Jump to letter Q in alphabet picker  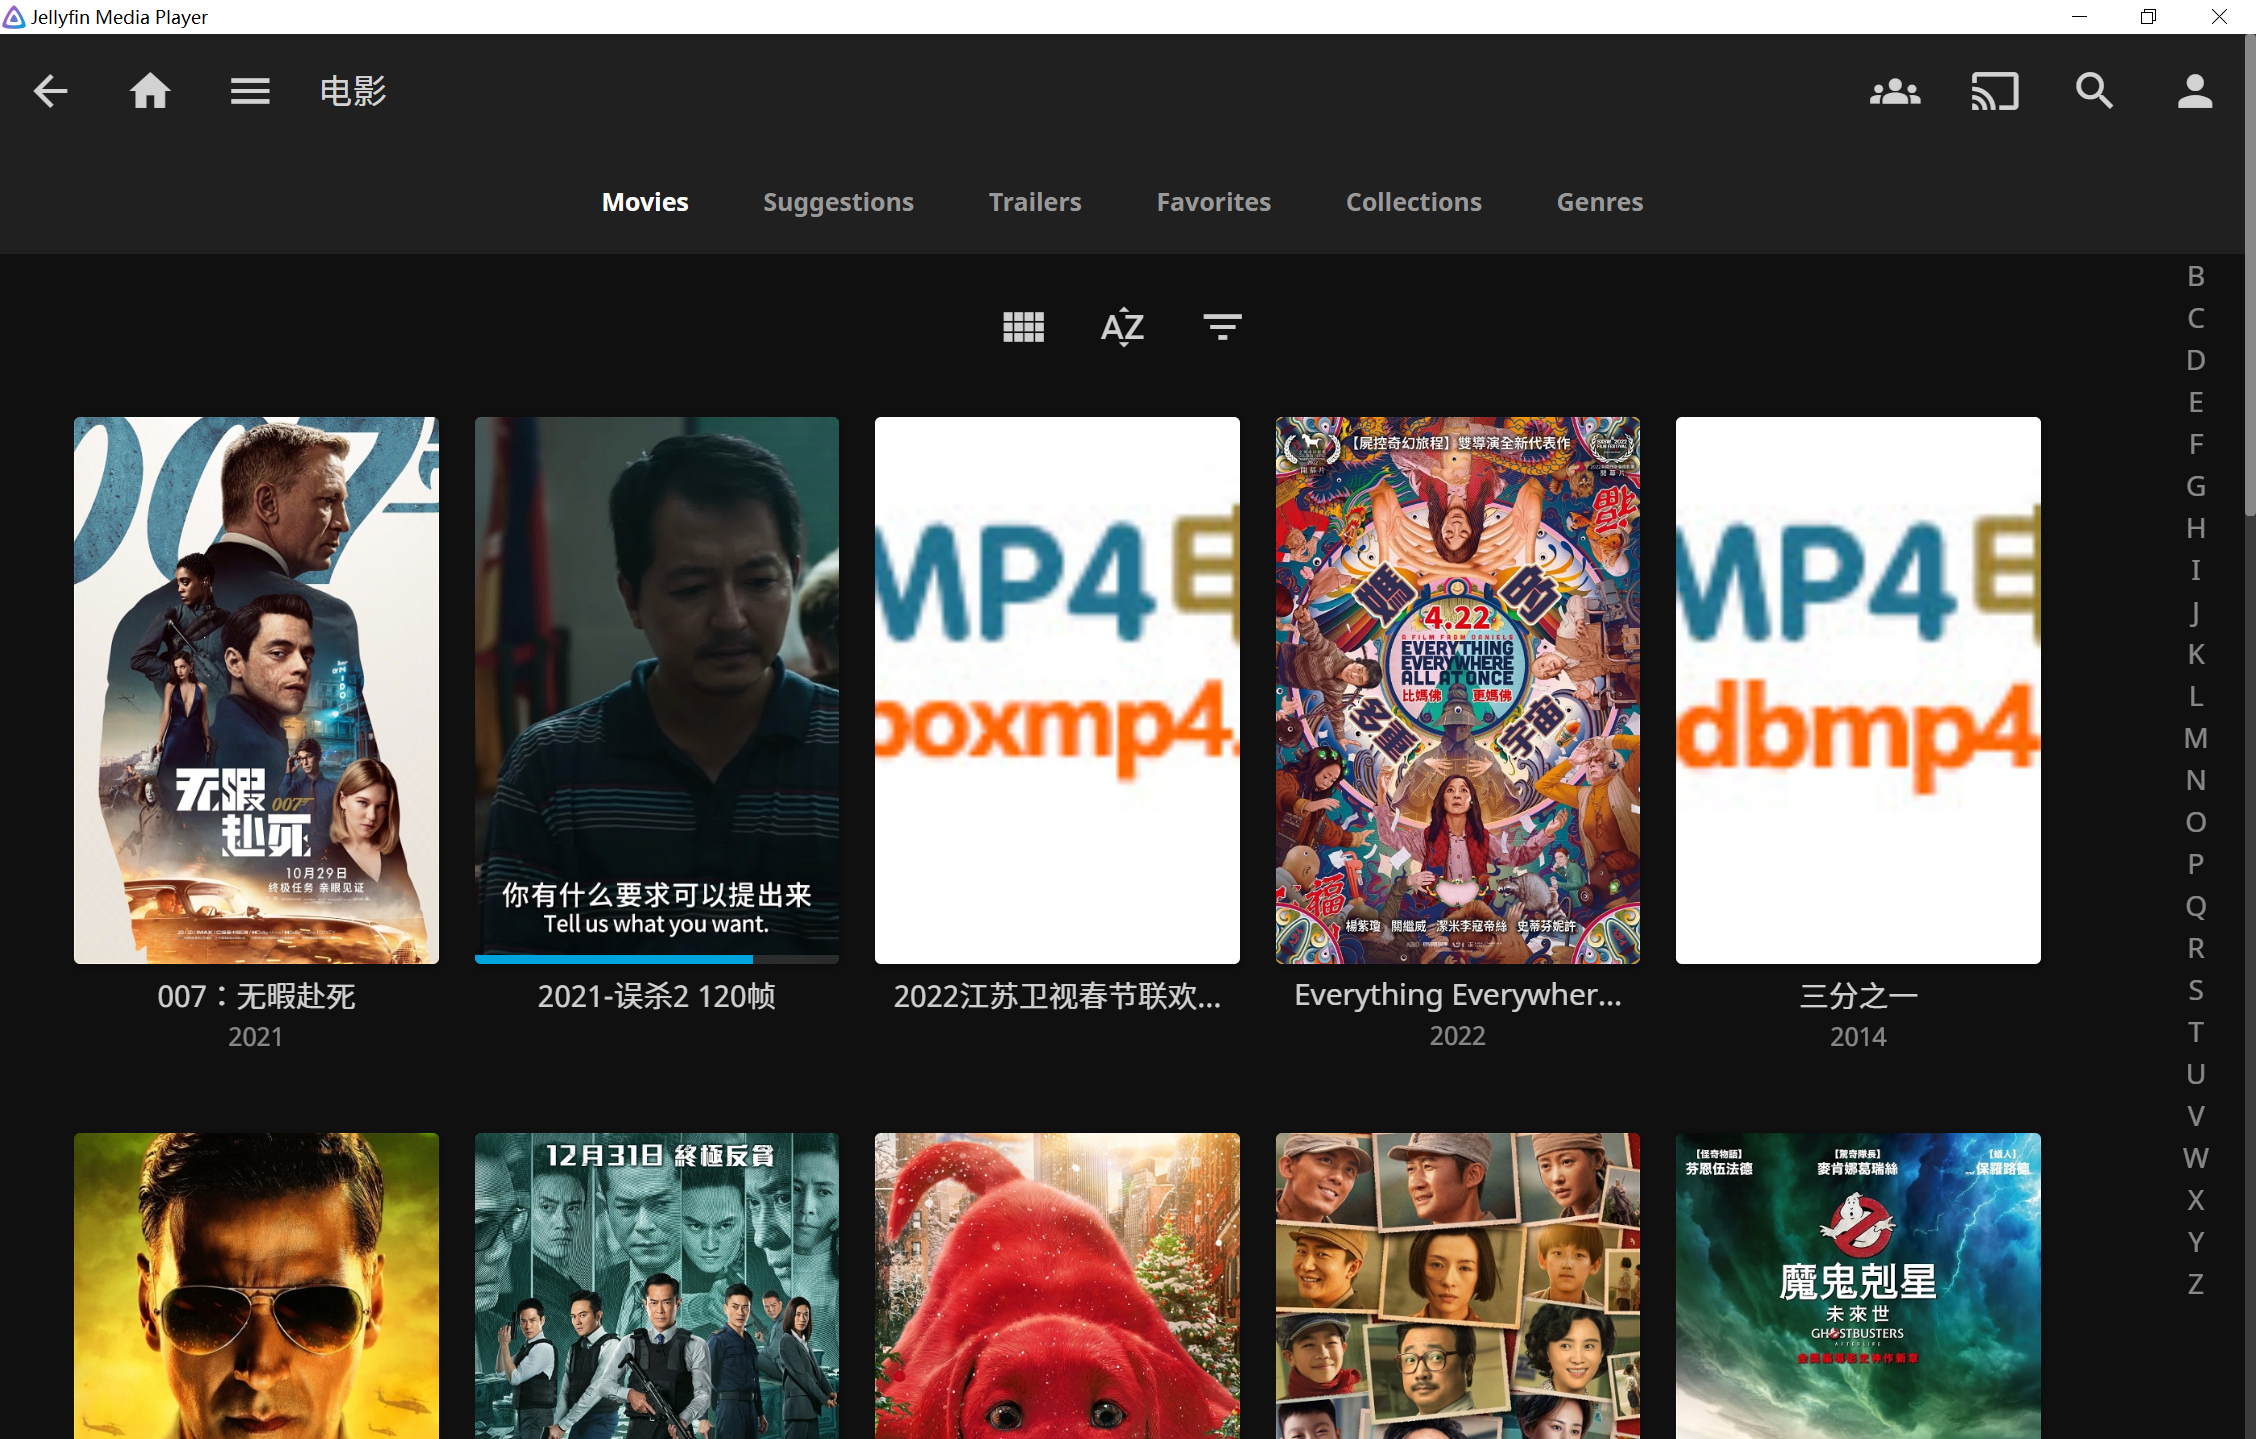point(2195,906)
